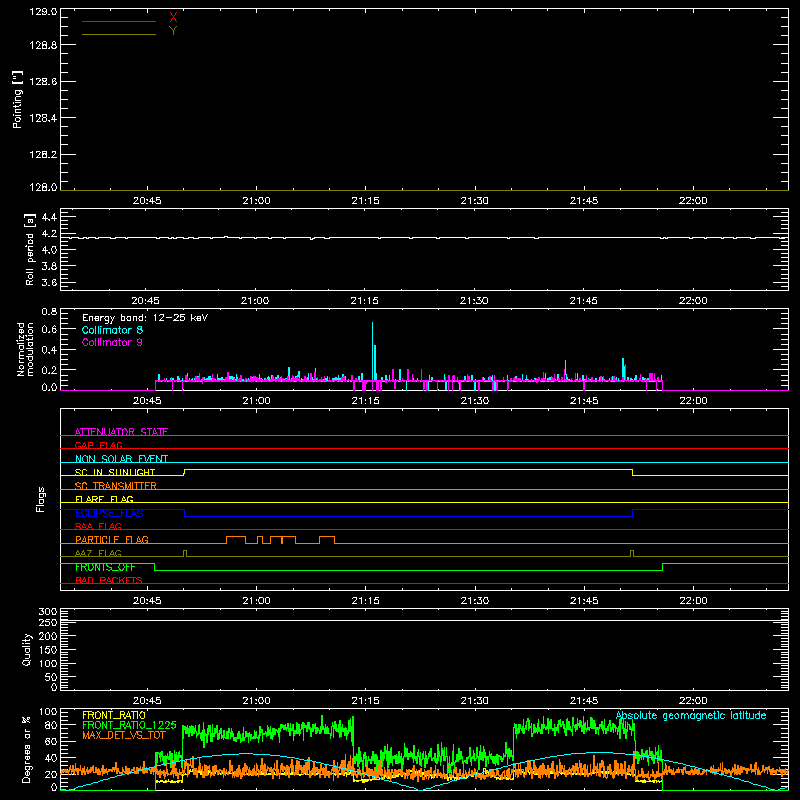Click the GAP_FLAG label

click(98, 445)
